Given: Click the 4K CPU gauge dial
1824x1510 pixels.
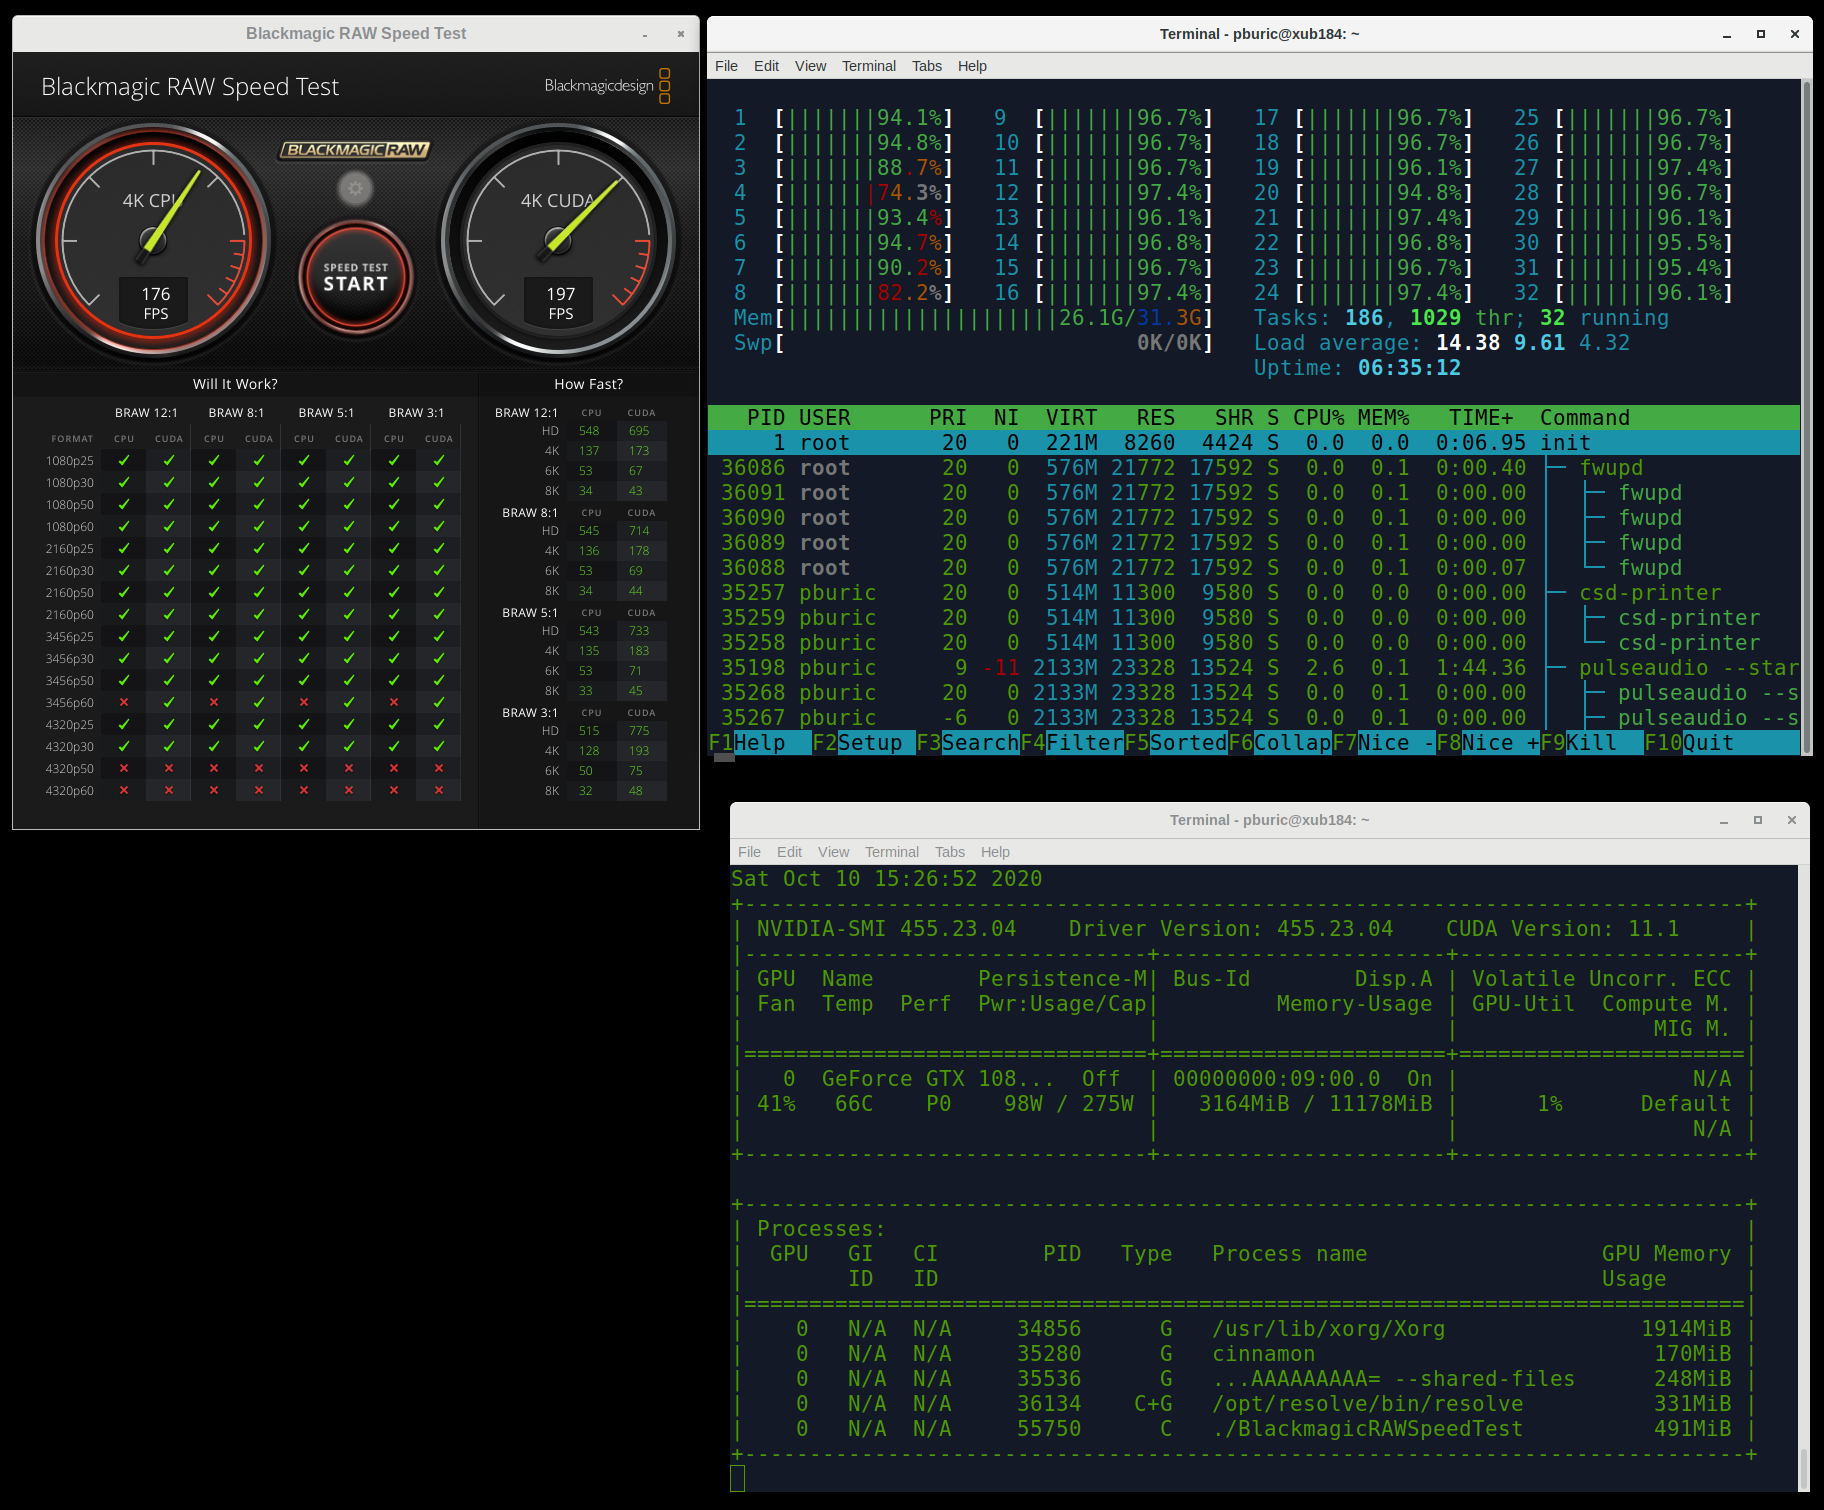Looking at the screenshot, I should (155, 240).
